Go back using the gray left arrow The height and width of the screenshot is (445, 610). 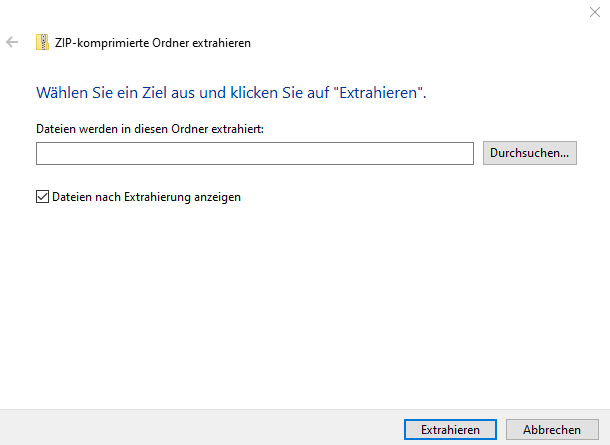tap(12, 42)
